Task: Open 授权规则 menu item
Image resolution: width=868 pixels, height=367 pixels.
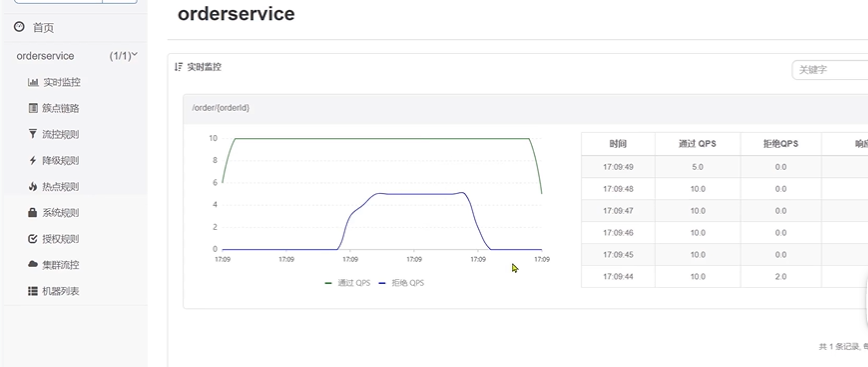Action: tap(61, 239)
